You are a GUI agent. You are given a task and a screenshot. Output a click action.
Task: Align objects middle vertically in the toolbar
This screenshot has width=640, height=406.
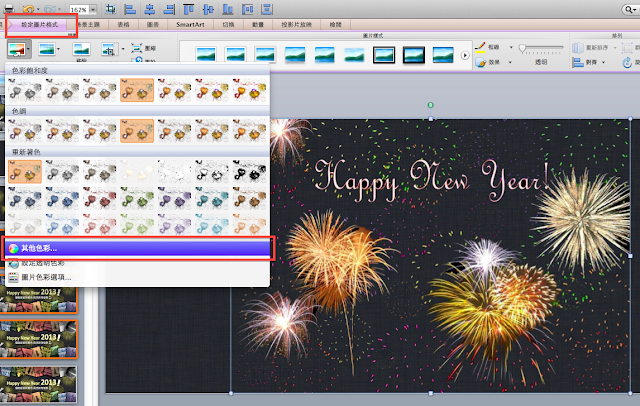[x=208, y=9]
